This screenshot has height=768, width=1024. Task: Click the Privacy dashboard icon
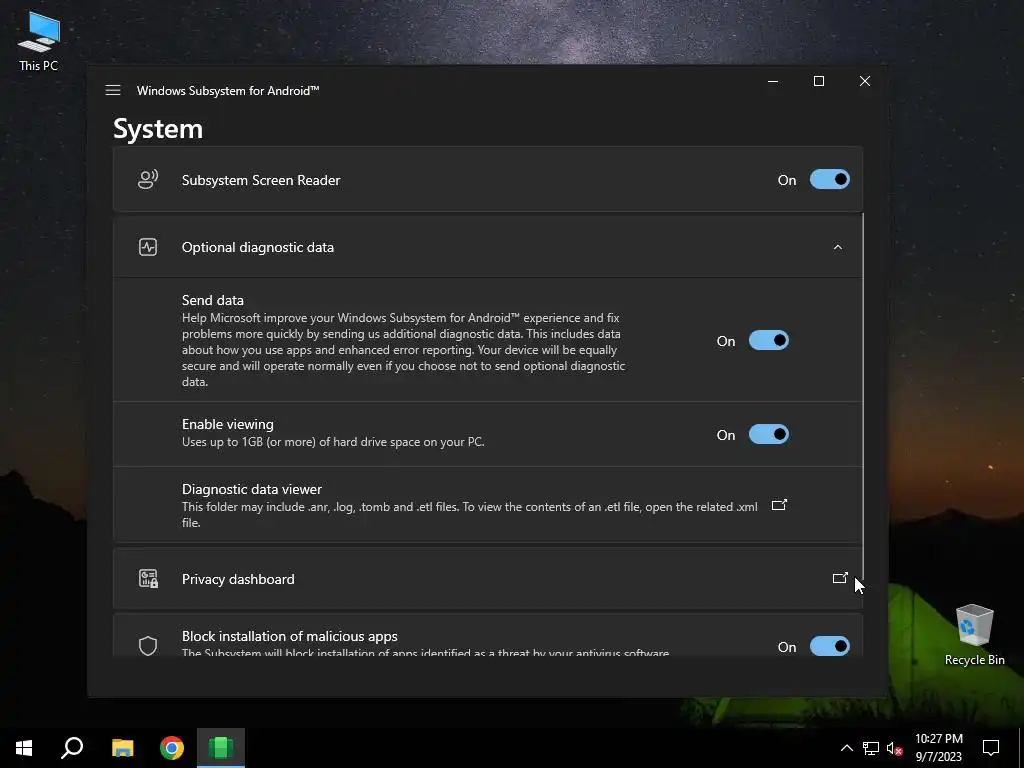coord(148,579)
